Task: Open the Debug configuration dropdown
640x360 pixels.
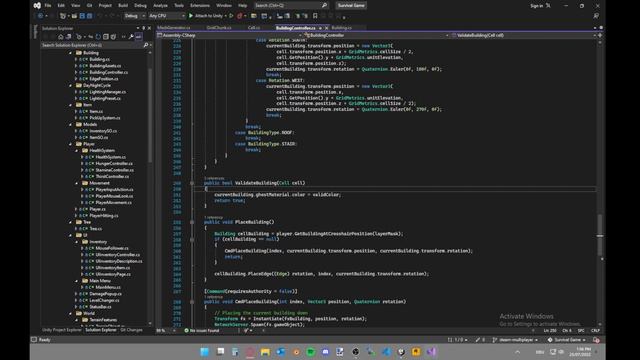Action: coord(135,16)
